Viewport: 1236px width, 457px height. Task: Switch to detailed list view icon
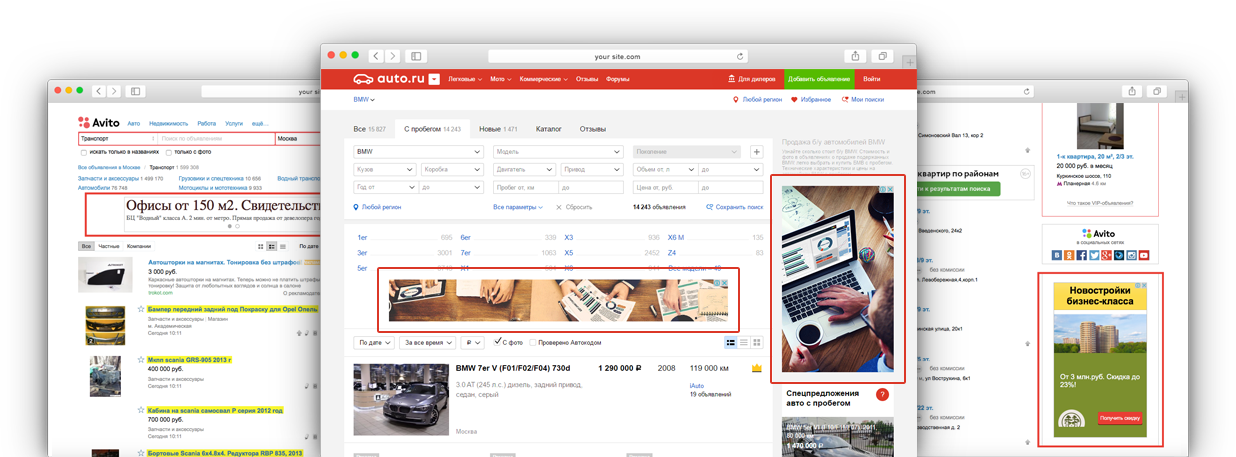tap(731, 342)
